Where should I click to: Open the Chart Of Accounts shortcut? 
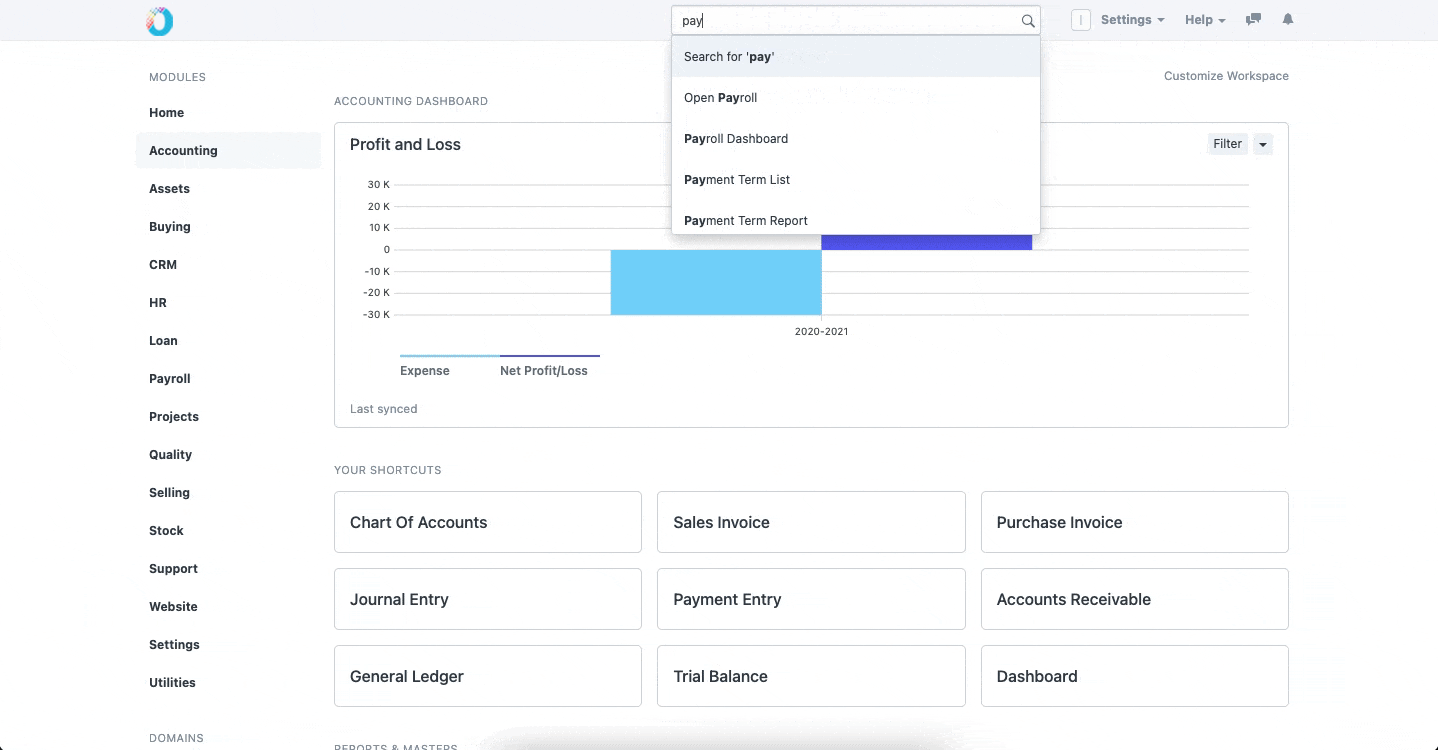click(x=488, y=522)
